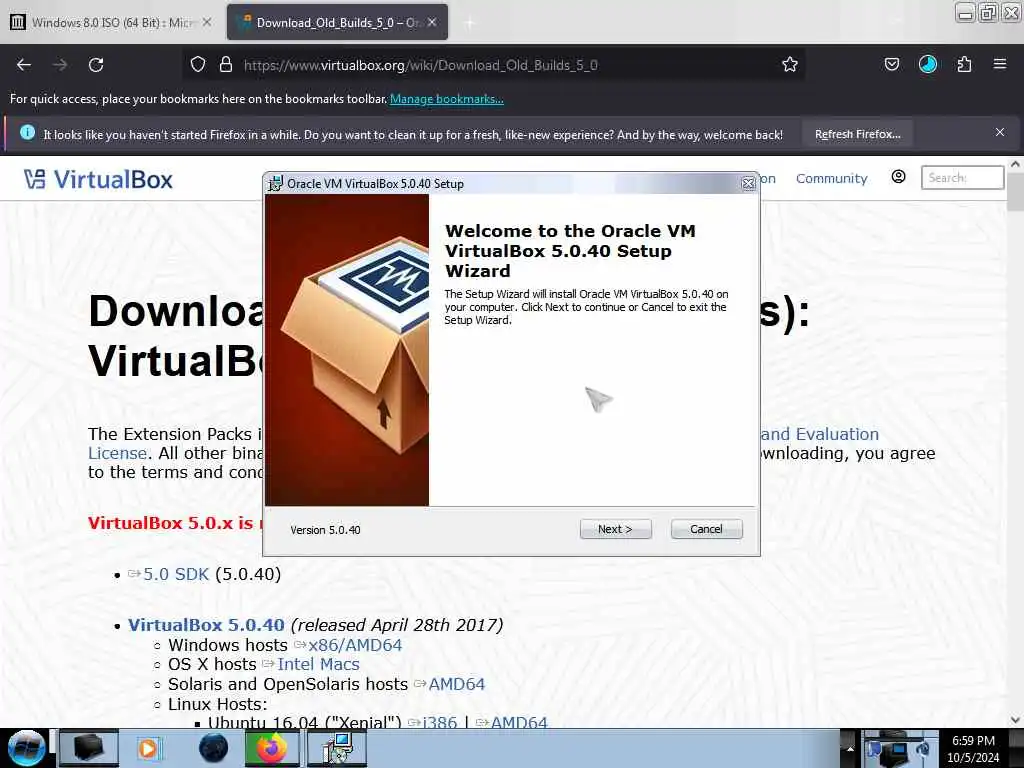
Task: Open the License link in the page text
Action: [x=118, y=453]
